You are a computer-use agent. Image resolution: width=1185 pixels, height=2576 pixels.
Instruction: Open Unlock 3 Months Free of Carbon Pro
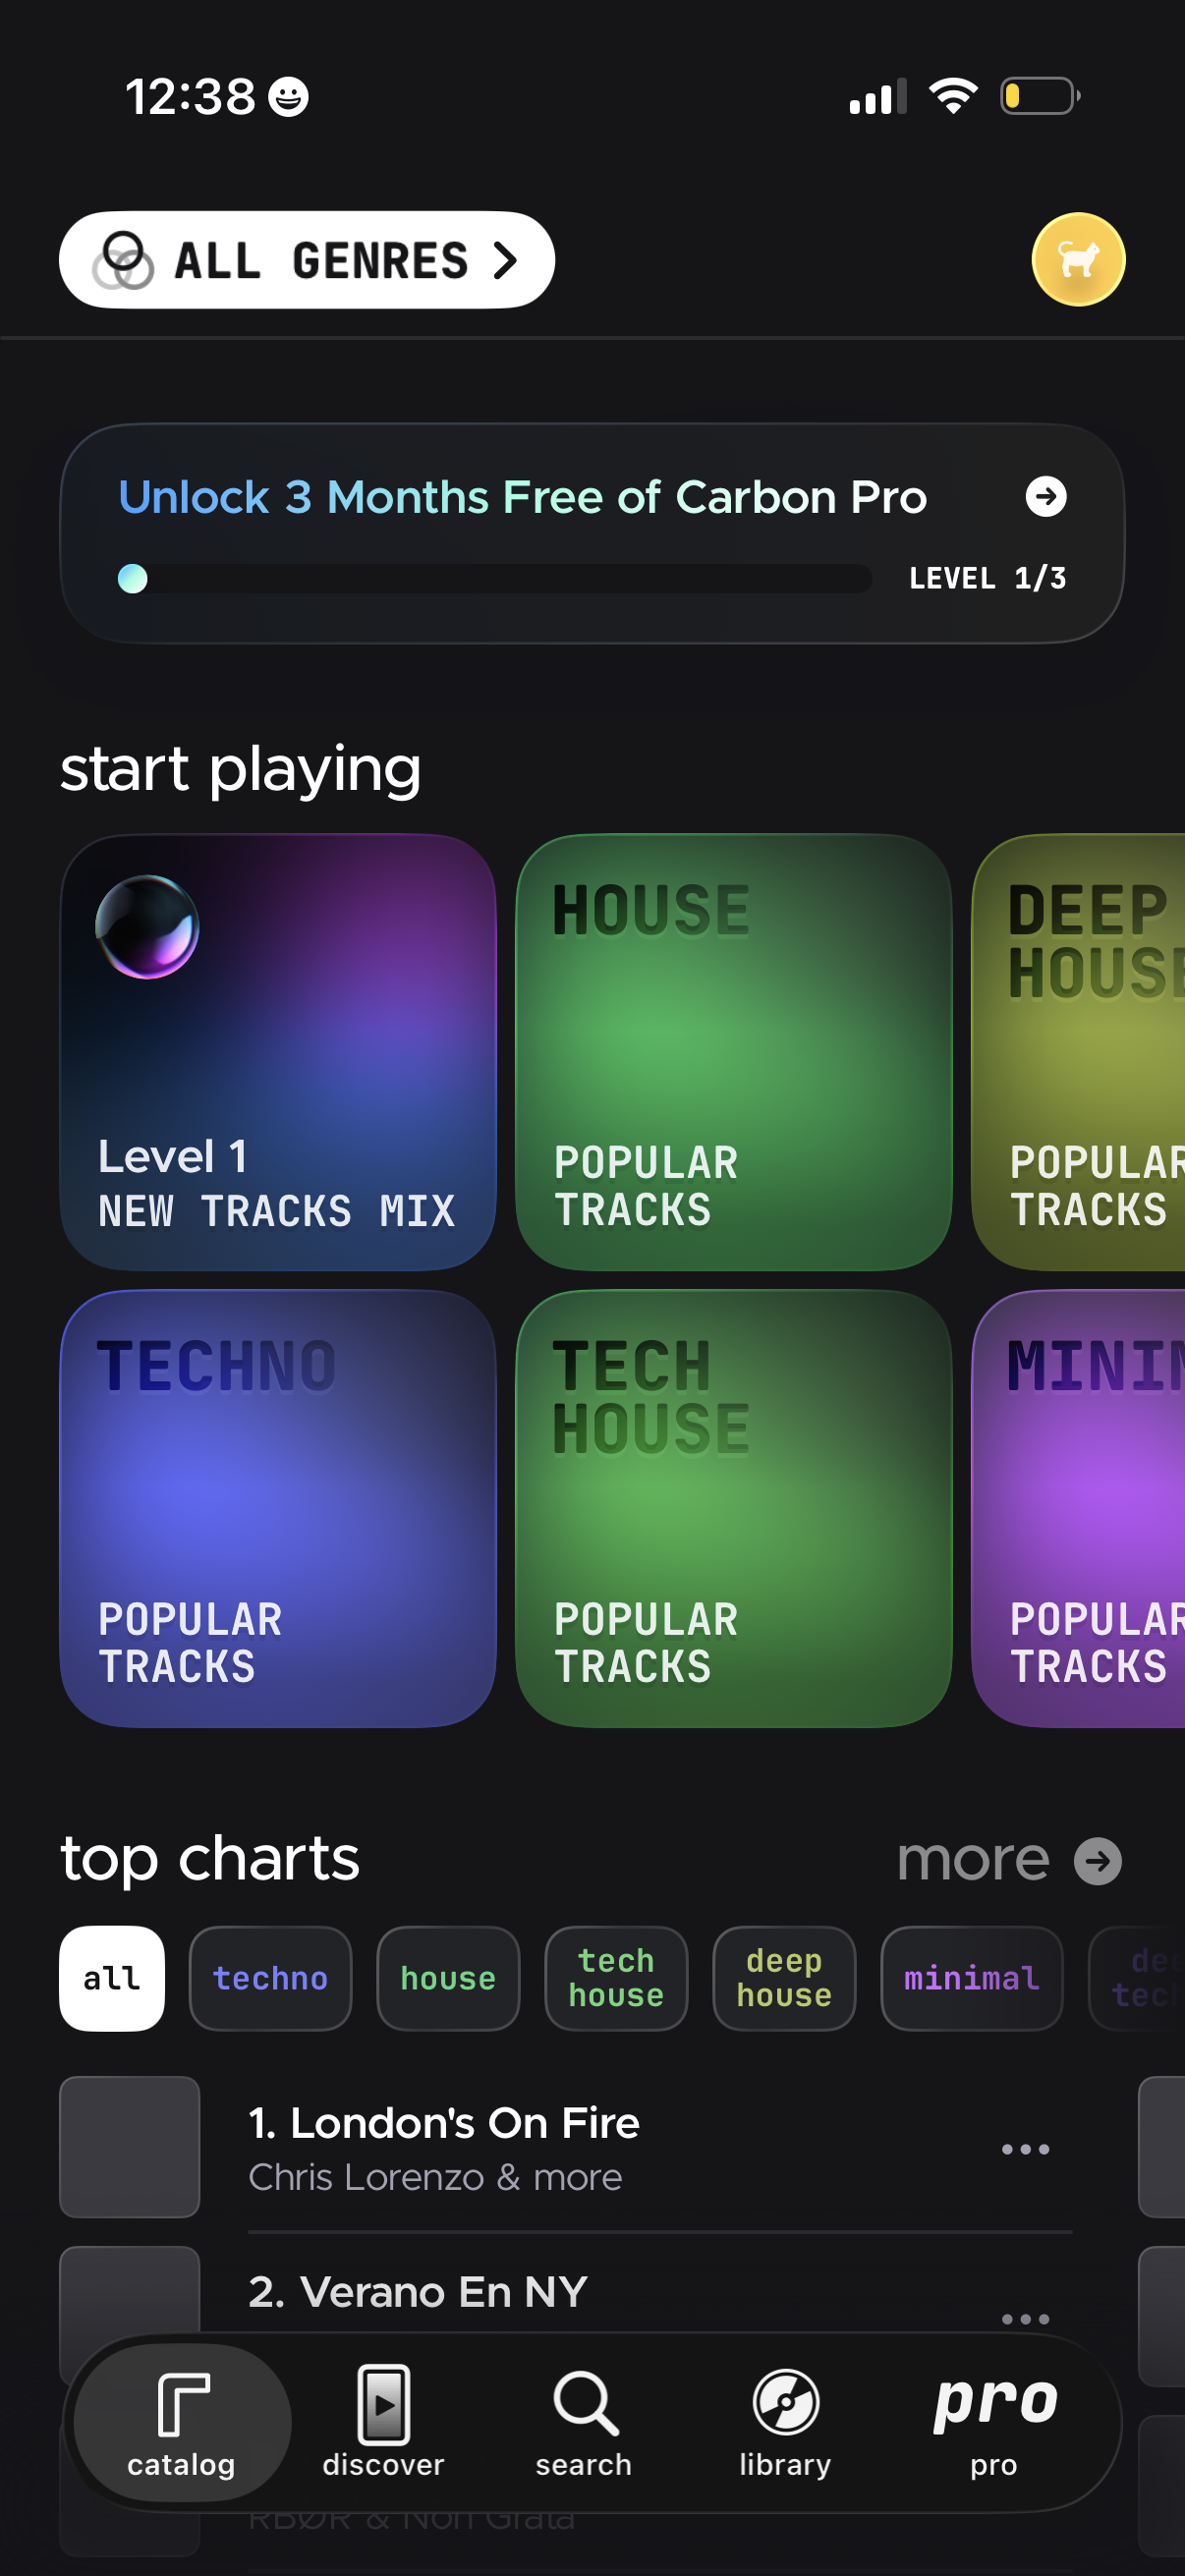[x=522, y=496]
